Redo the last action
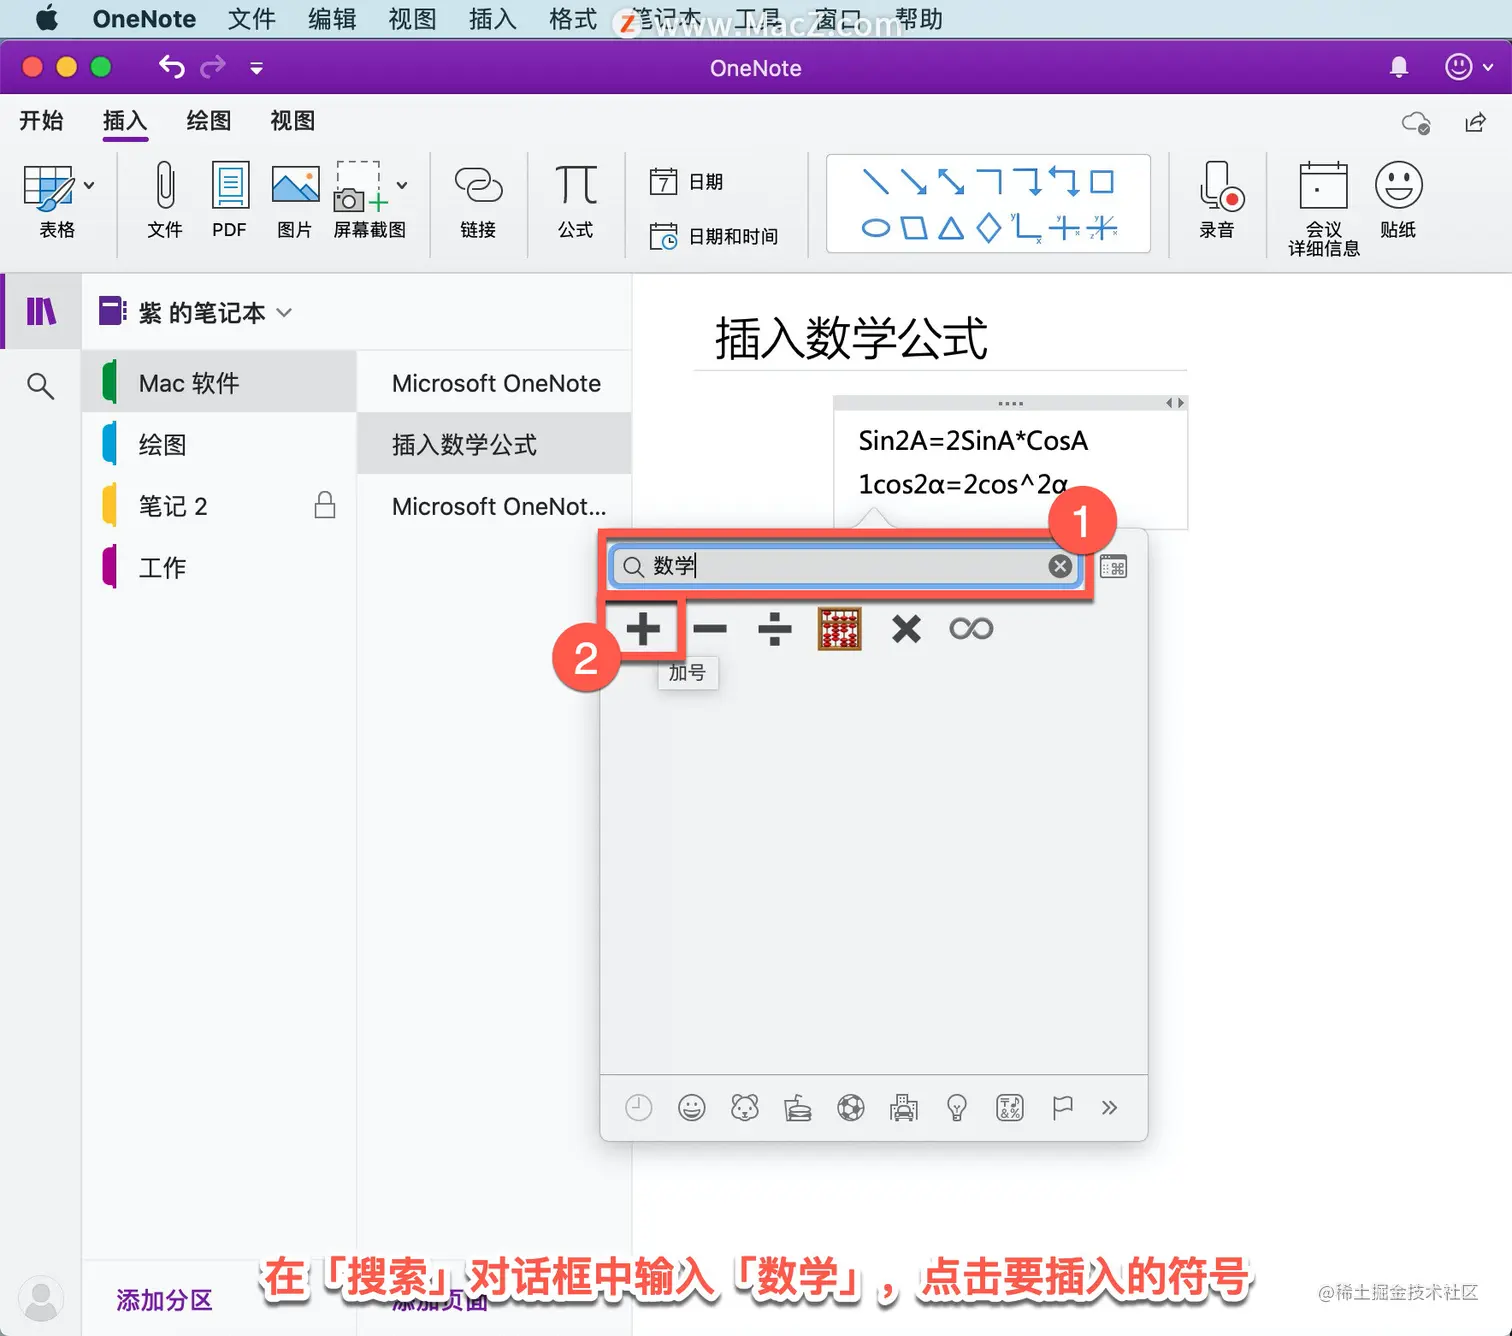The width and height of the screenshot is (1512, 1336). pyautogui.click(x=213, y=67)
